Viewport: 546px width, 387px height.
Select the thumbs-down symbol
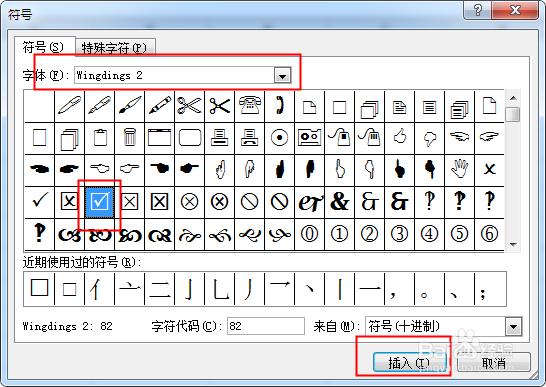(x=430, y=138)
